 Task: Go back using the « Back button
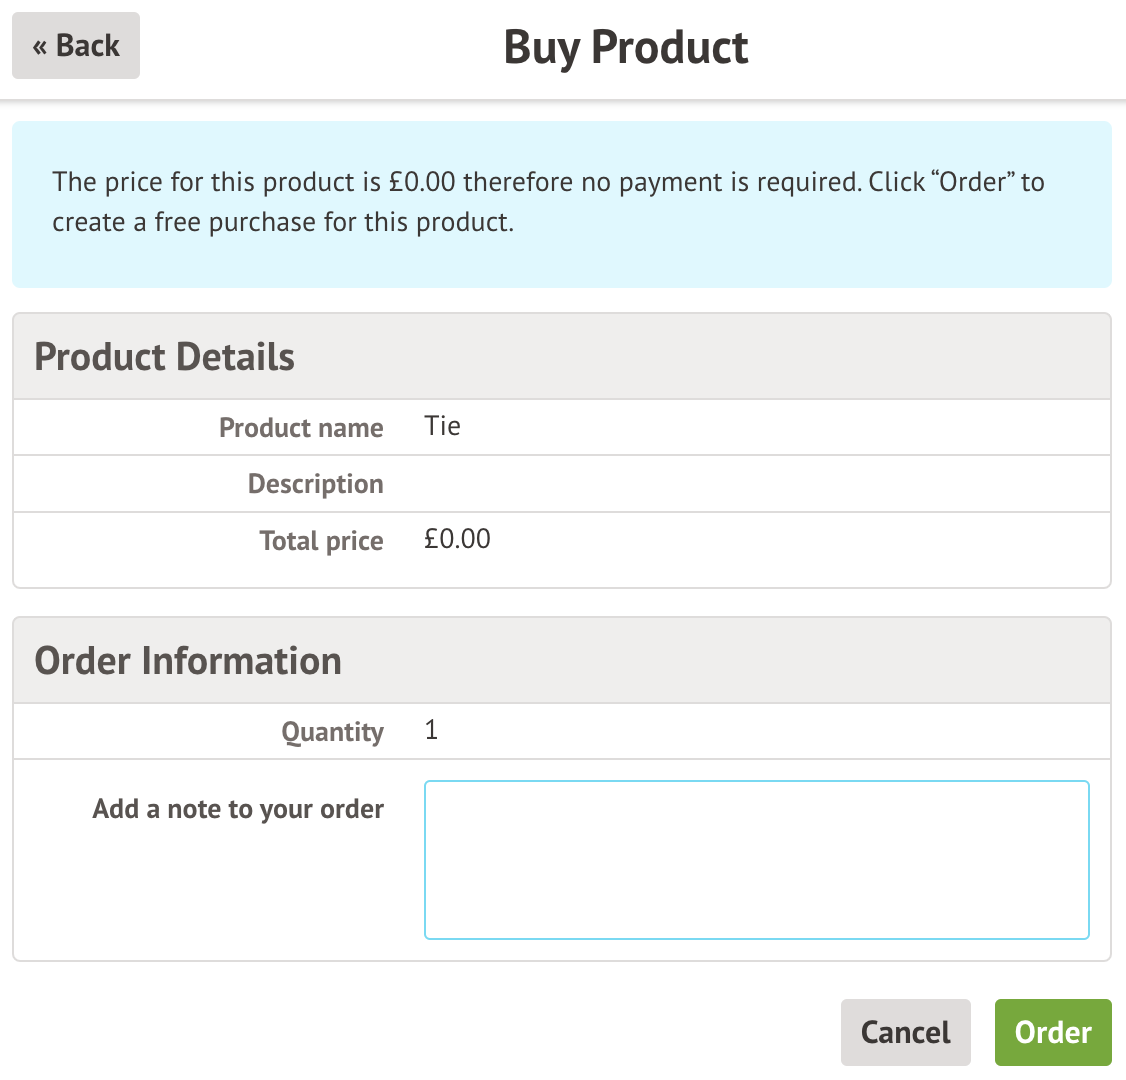tap(76, 46)
